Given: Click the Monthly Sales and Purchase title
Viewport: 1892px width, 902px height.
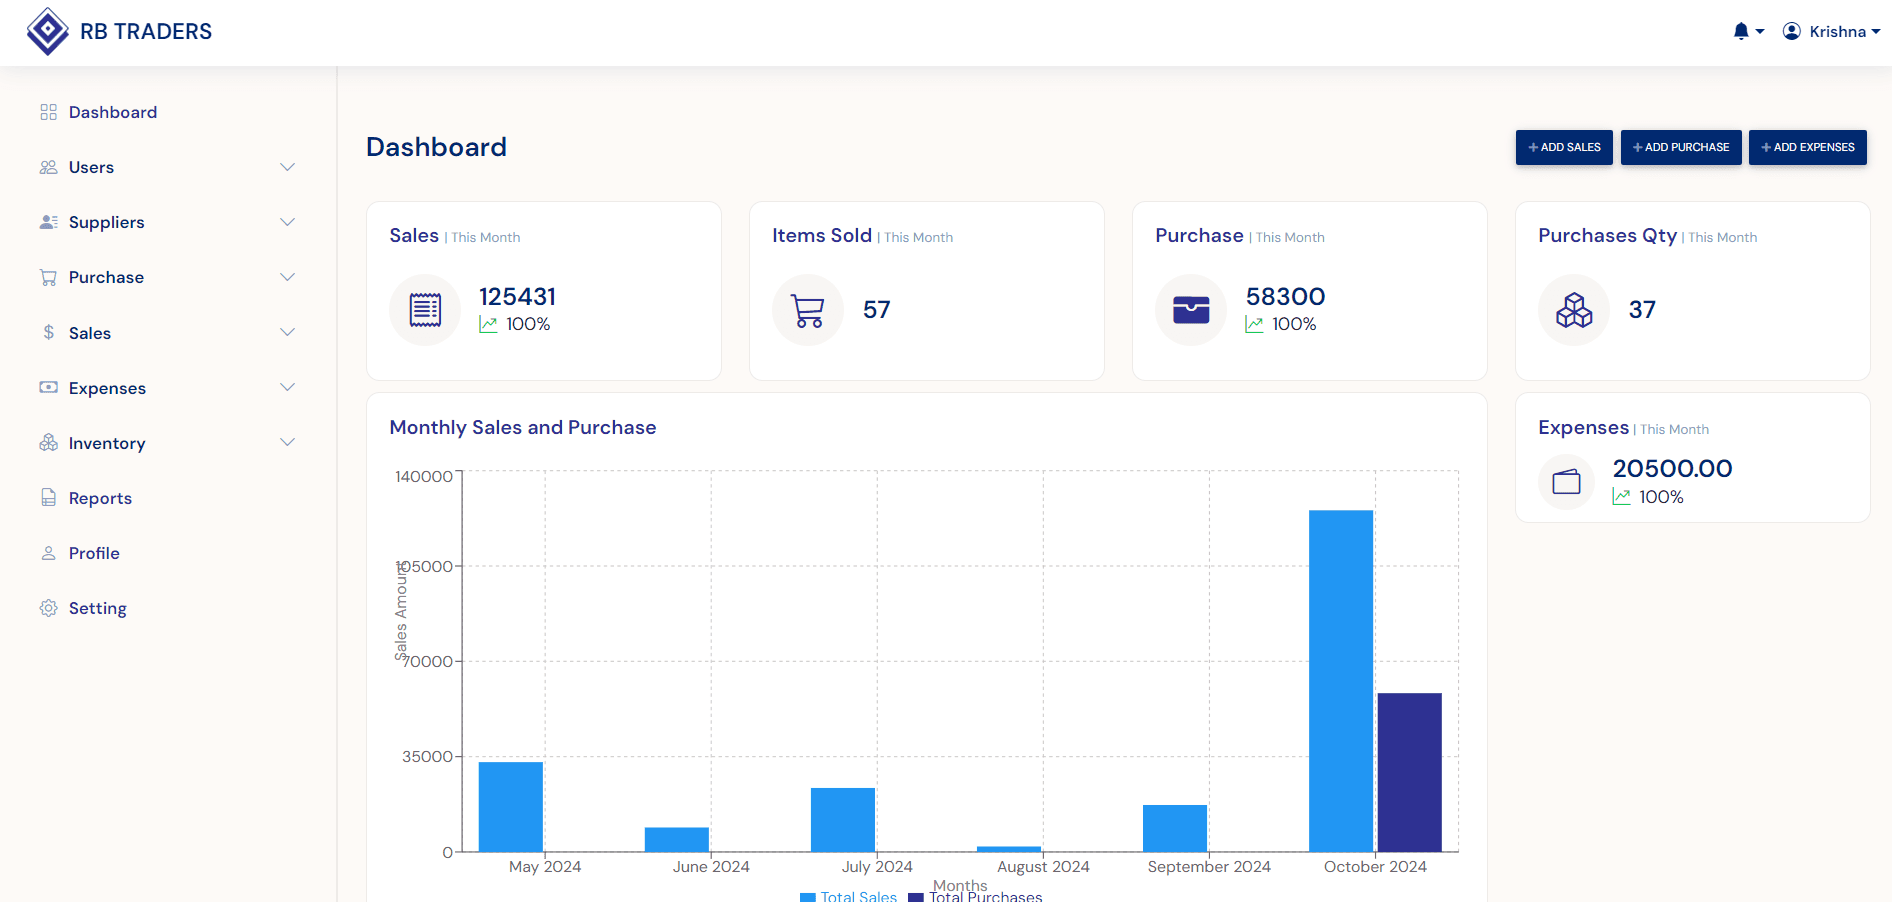Looking at the screenshot, I should click(523, 427).
